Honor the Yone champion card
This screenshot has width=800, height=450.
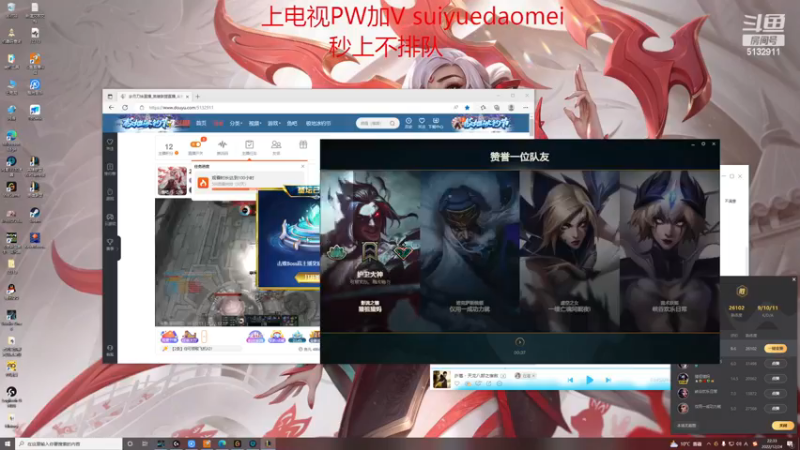point(370,252)
